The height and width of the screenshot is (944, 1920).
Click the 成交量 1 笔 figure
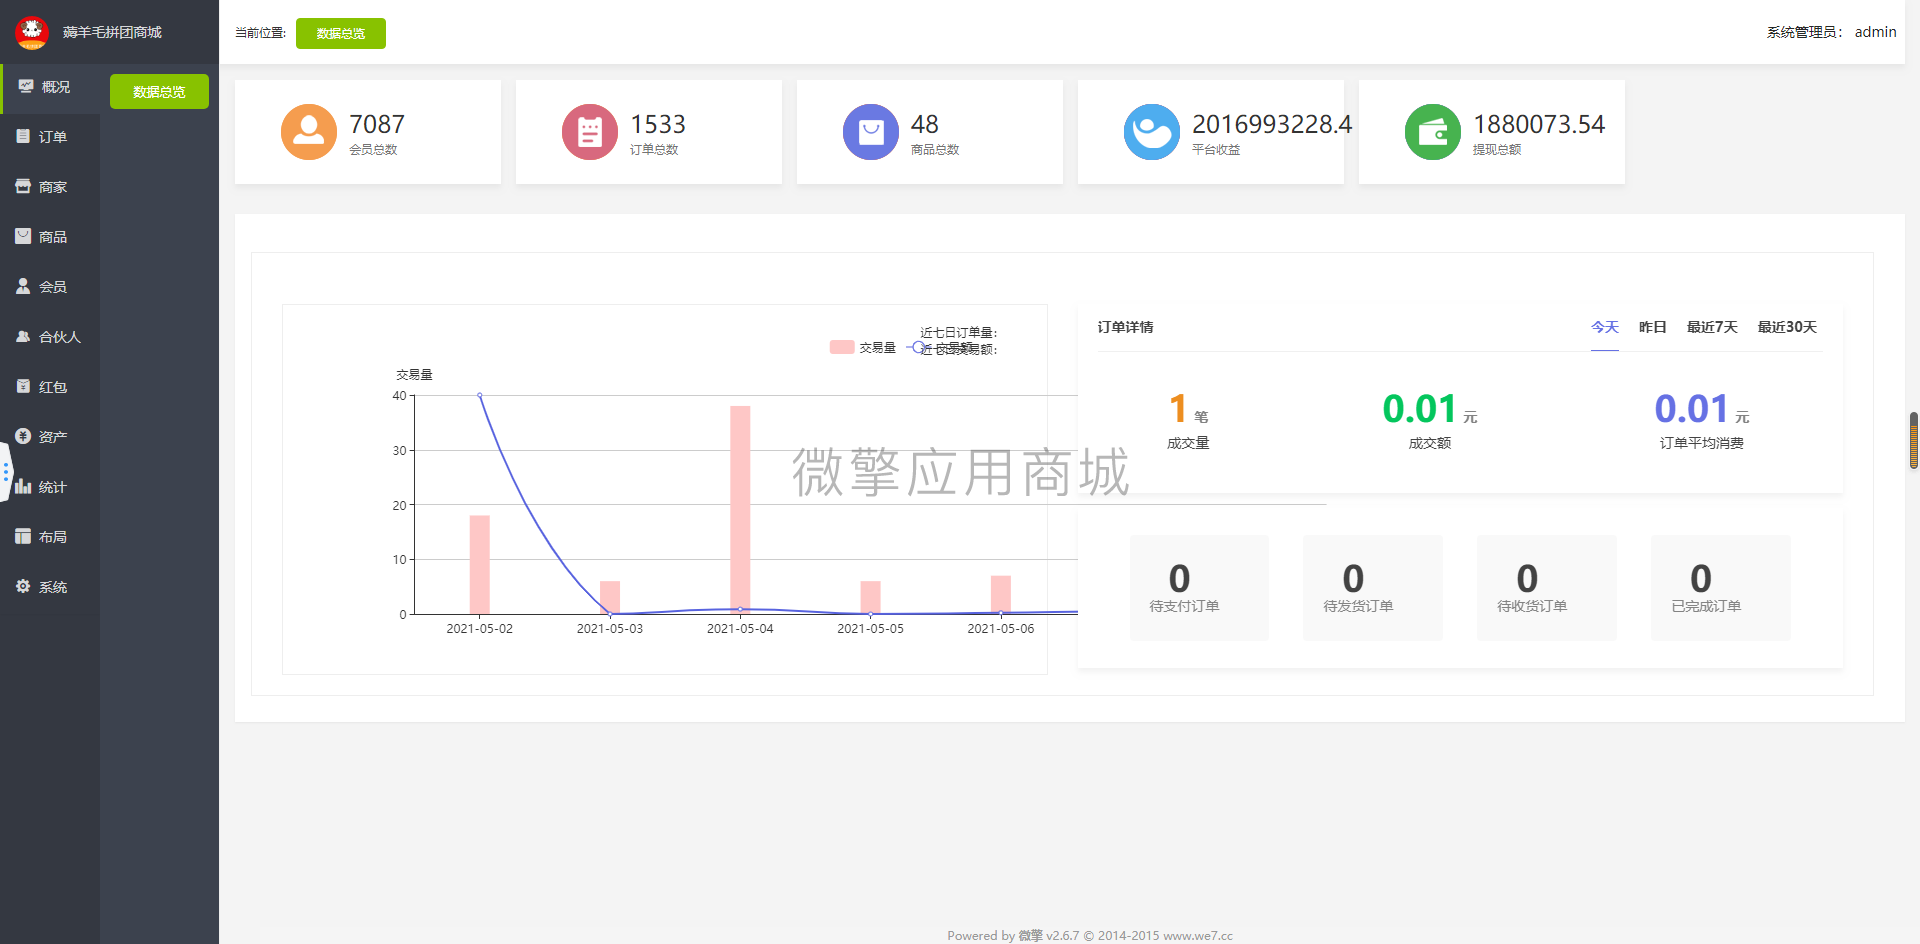coord(1188,409)
